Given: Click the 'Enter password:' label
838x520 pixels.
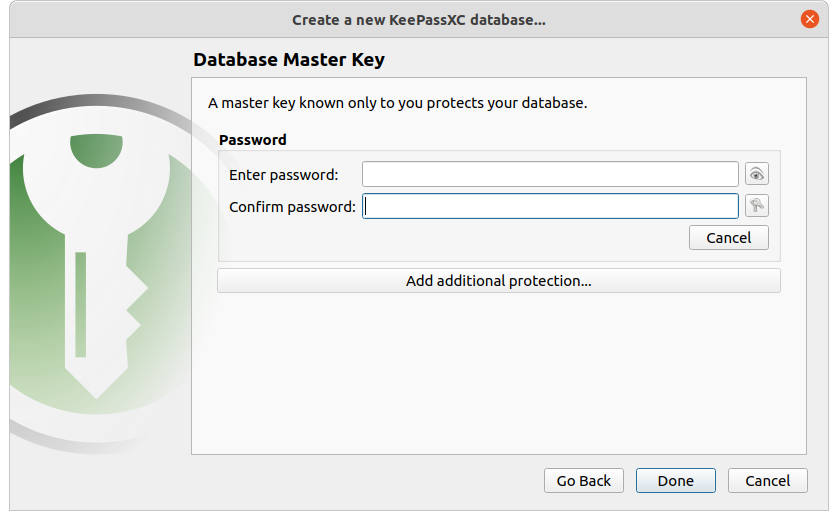Looking at the screenshot, I should [283, 174].
